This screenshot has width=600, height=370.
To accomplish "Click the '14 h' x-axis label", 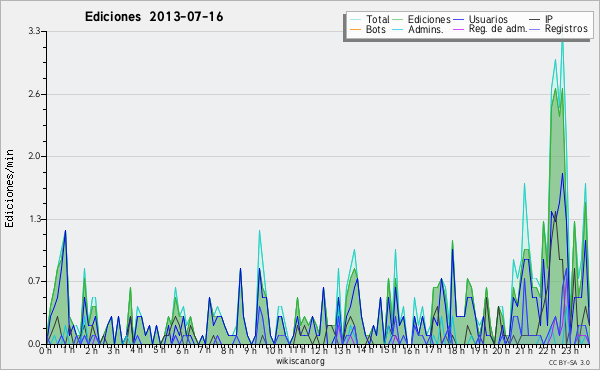I will coord(365,350).
